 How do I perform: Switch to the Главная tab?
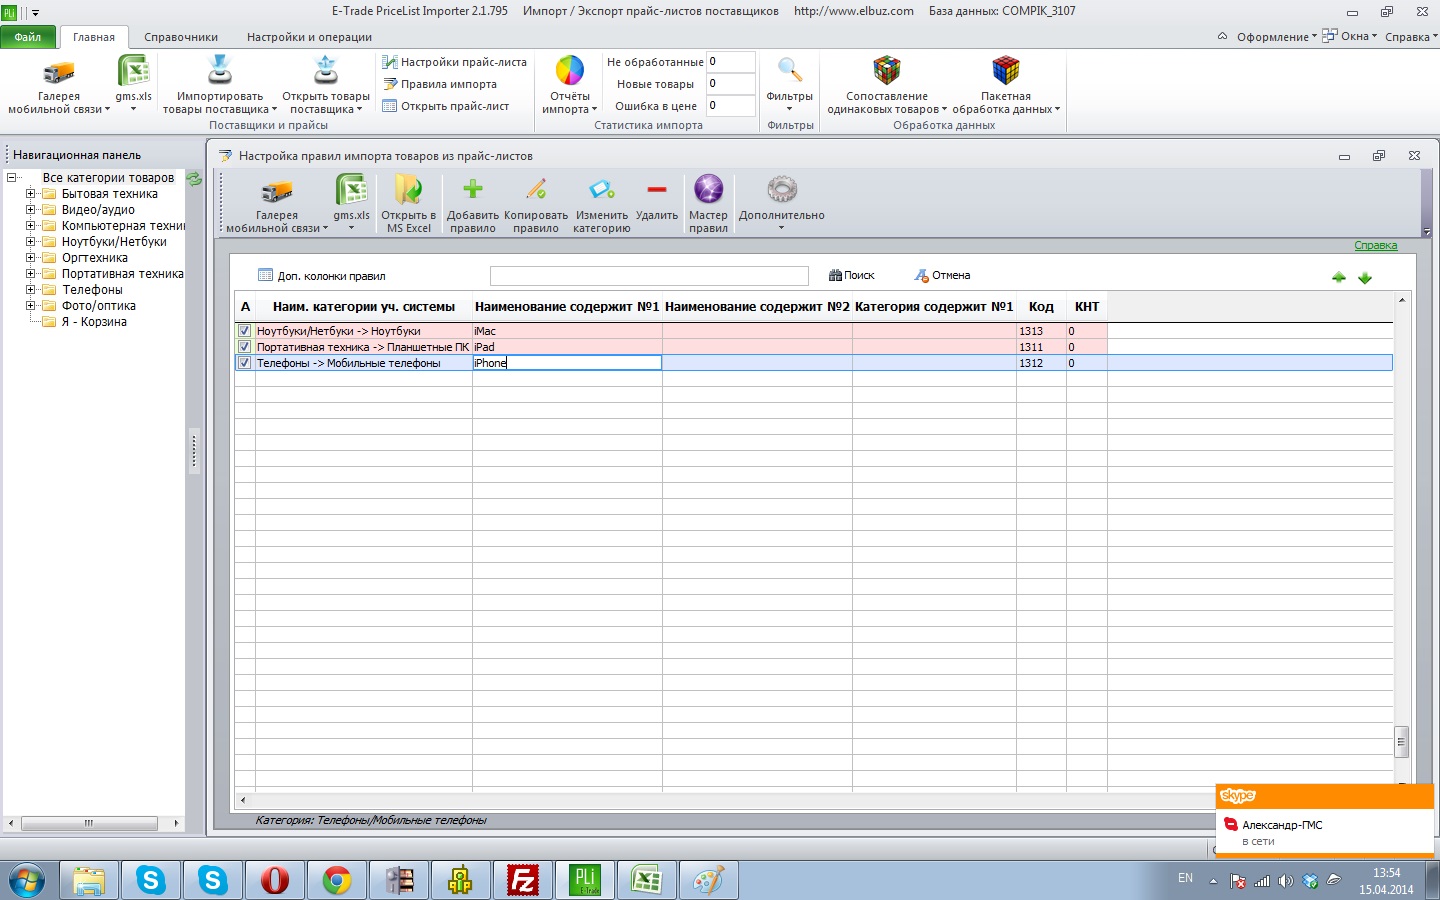(94, 37)
